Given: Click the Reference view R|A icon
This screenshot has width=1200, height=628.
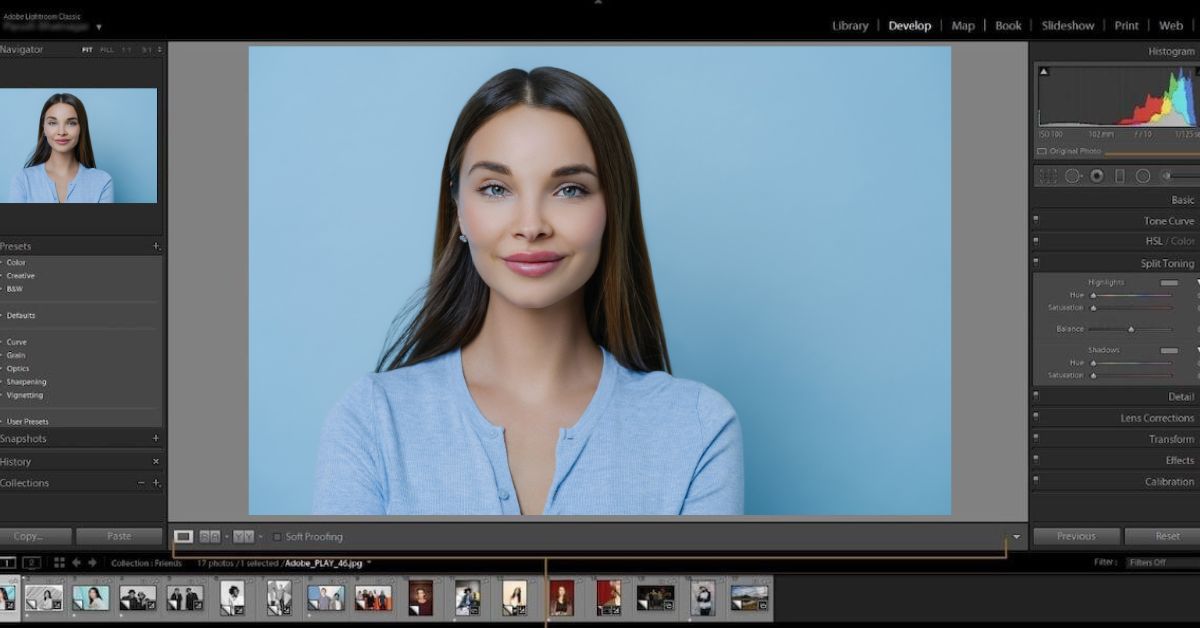Looking at the screenshot, I should click(210, 537).
